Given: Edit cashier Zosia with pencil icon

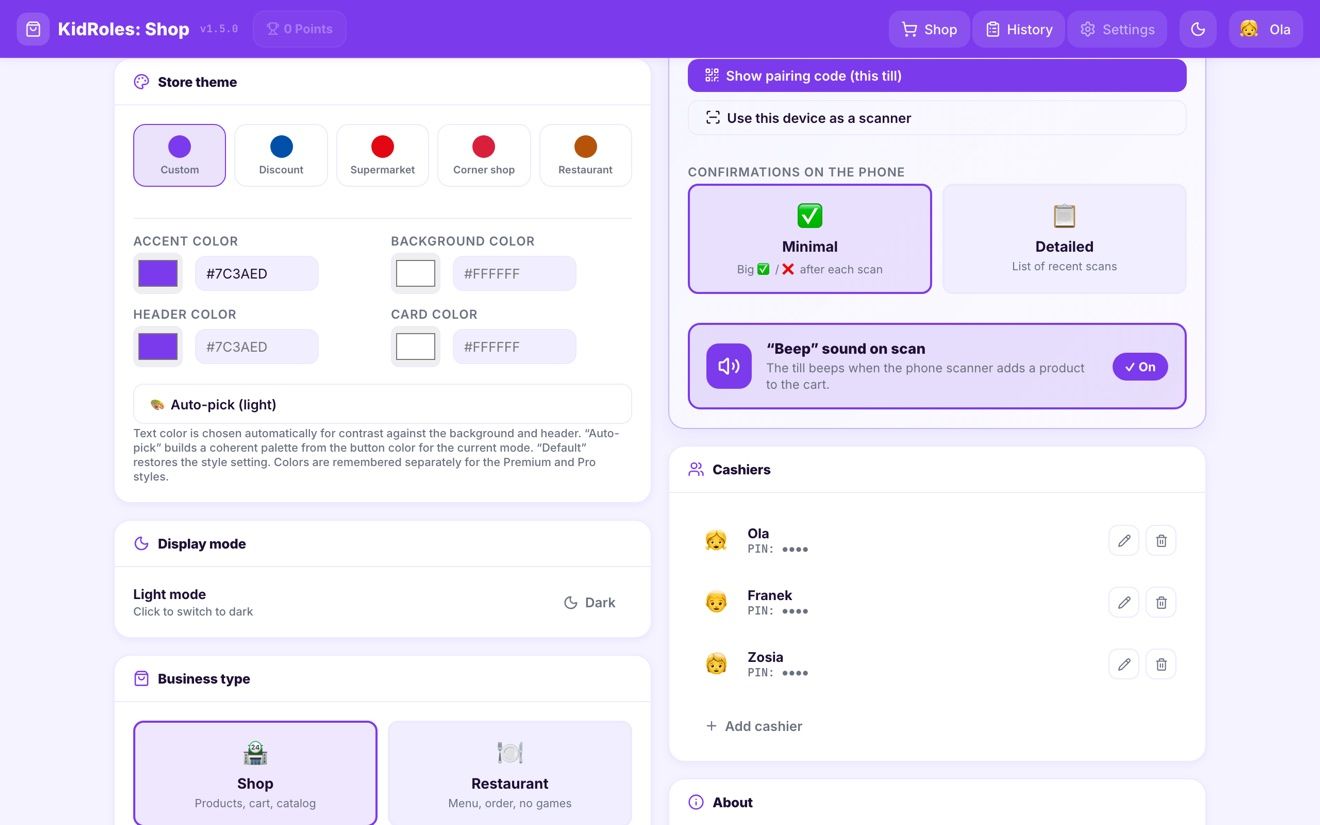Looking at the screenshot, I should click(1124, 664).
